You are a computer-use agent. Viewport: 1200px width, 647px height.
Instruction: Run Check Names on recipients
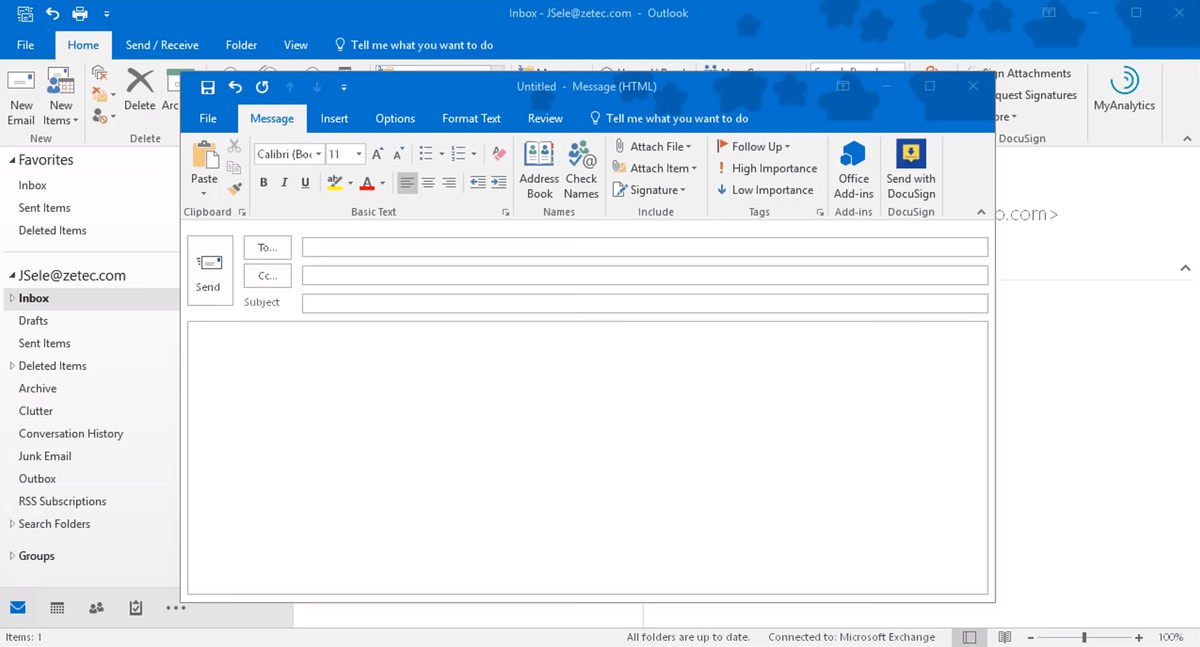(x=581, y=170)
